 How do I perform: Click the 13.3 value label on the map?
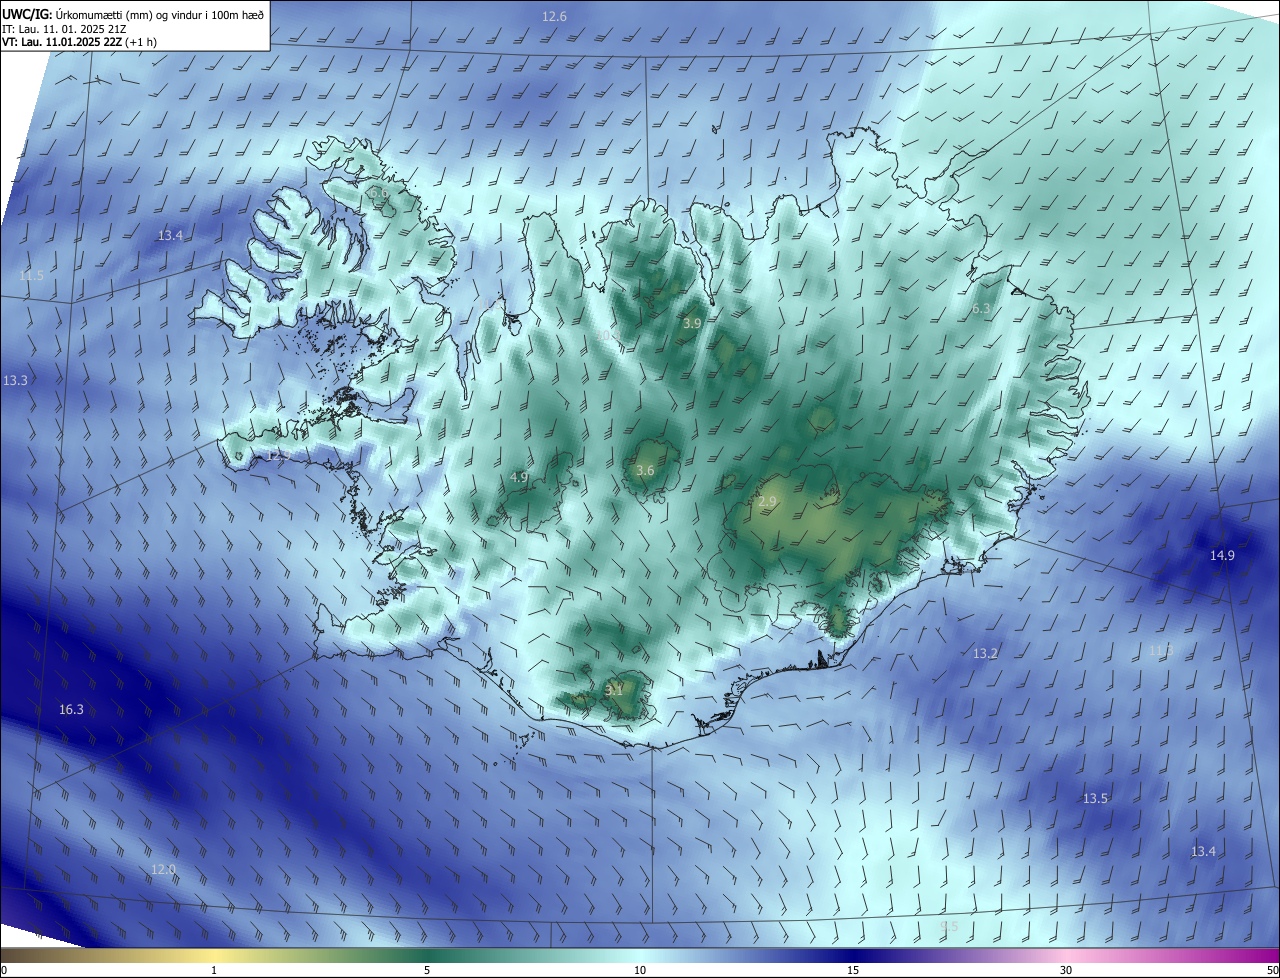(x=15, y=381)
